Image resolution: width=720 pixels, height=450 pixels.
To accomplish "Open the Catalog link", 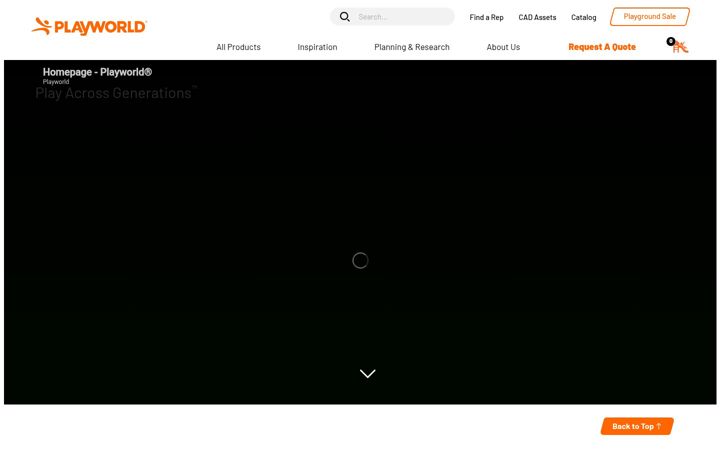I will pos(584,17).
